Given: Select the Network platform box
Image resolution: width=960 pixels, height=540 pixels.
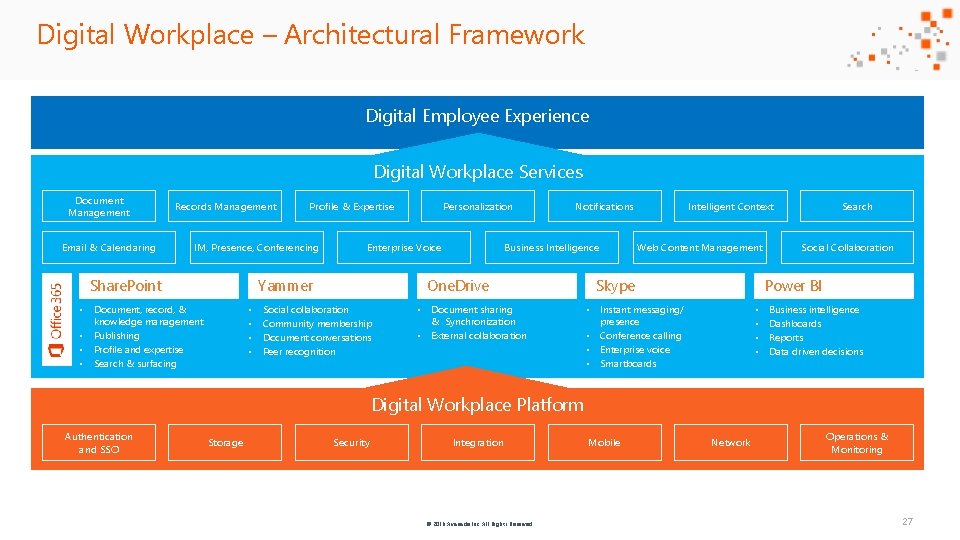Looking at the screenshot, I should click(730, 443).
